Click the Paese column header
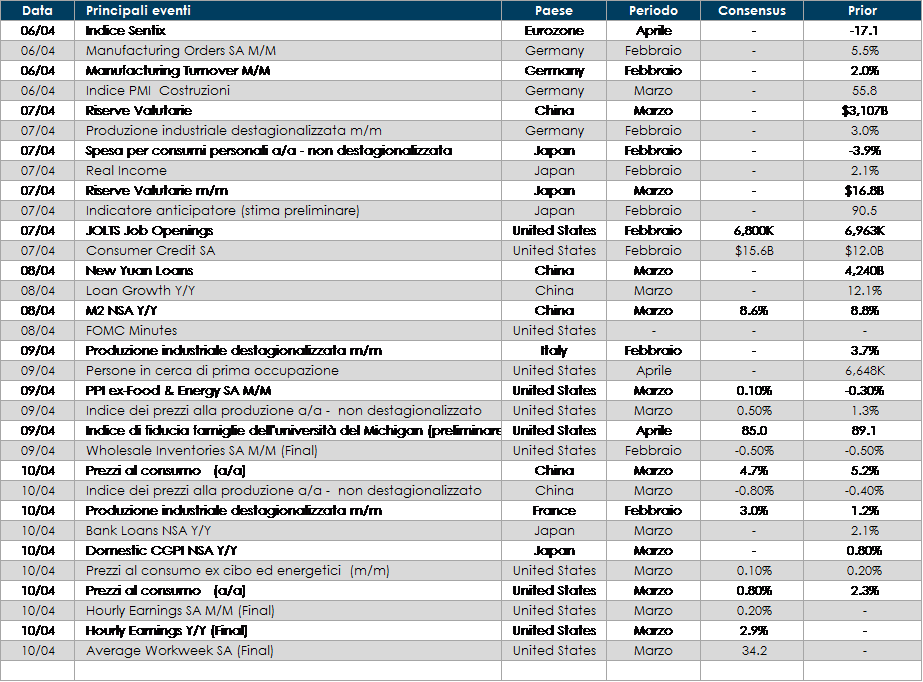This screenshot has height=682, width=923. point(554,11)
